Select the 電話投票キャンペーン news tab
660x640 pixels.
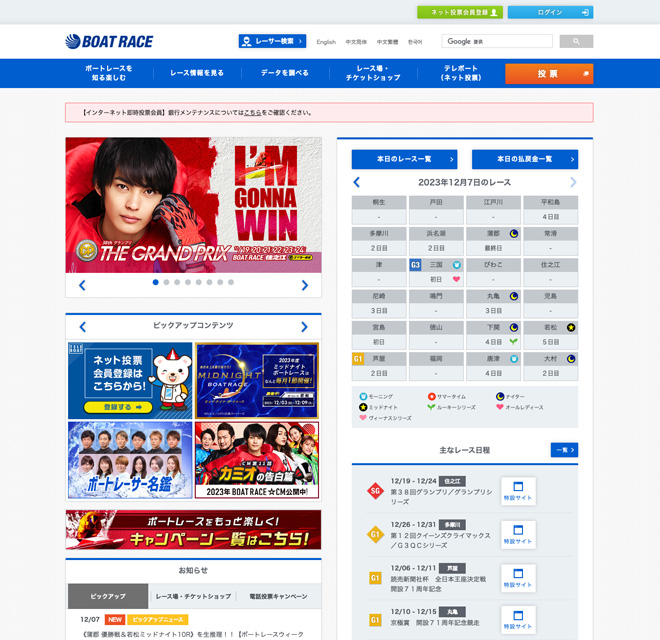(x=278, y=596)
